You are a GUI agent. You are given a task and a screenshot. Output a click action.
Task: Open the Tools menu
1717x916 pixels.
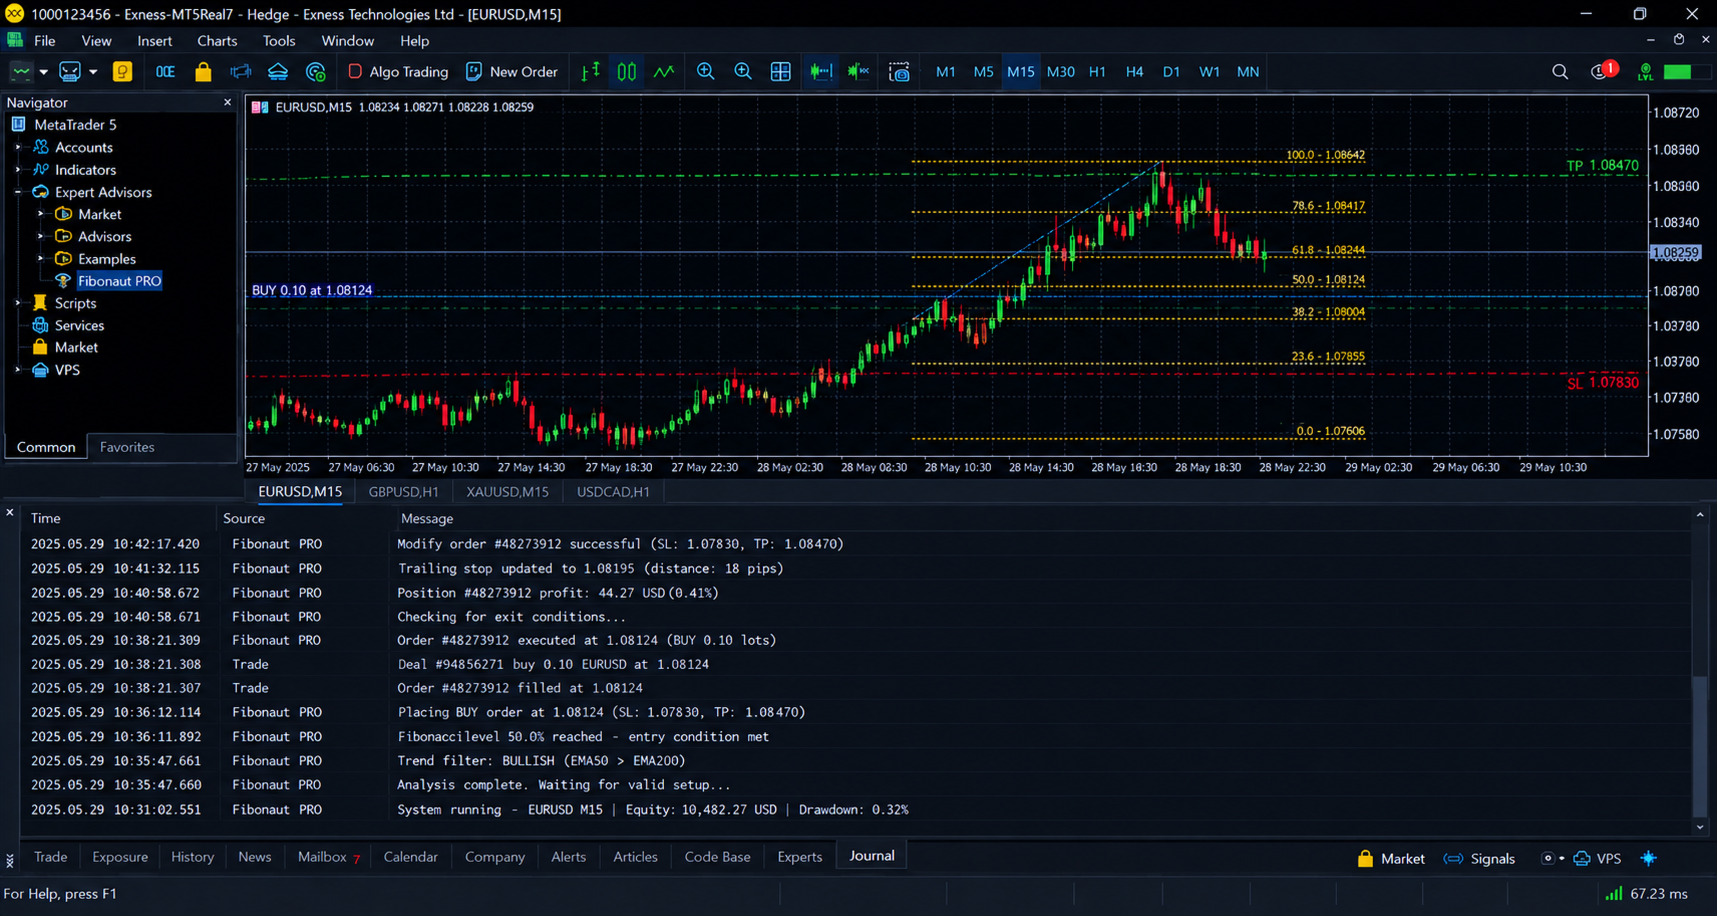(x=279, y=41)
